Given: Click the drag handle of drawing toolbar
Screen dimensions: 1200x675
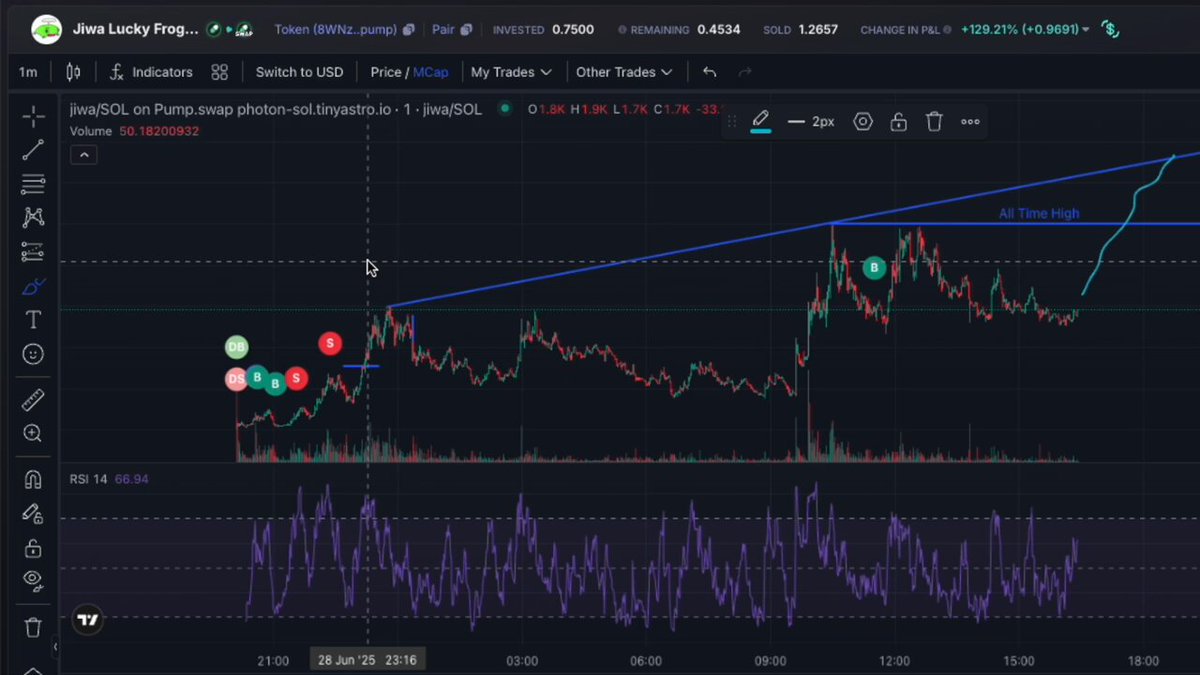Looking at the screenshot, I should [x=731, y=122].
